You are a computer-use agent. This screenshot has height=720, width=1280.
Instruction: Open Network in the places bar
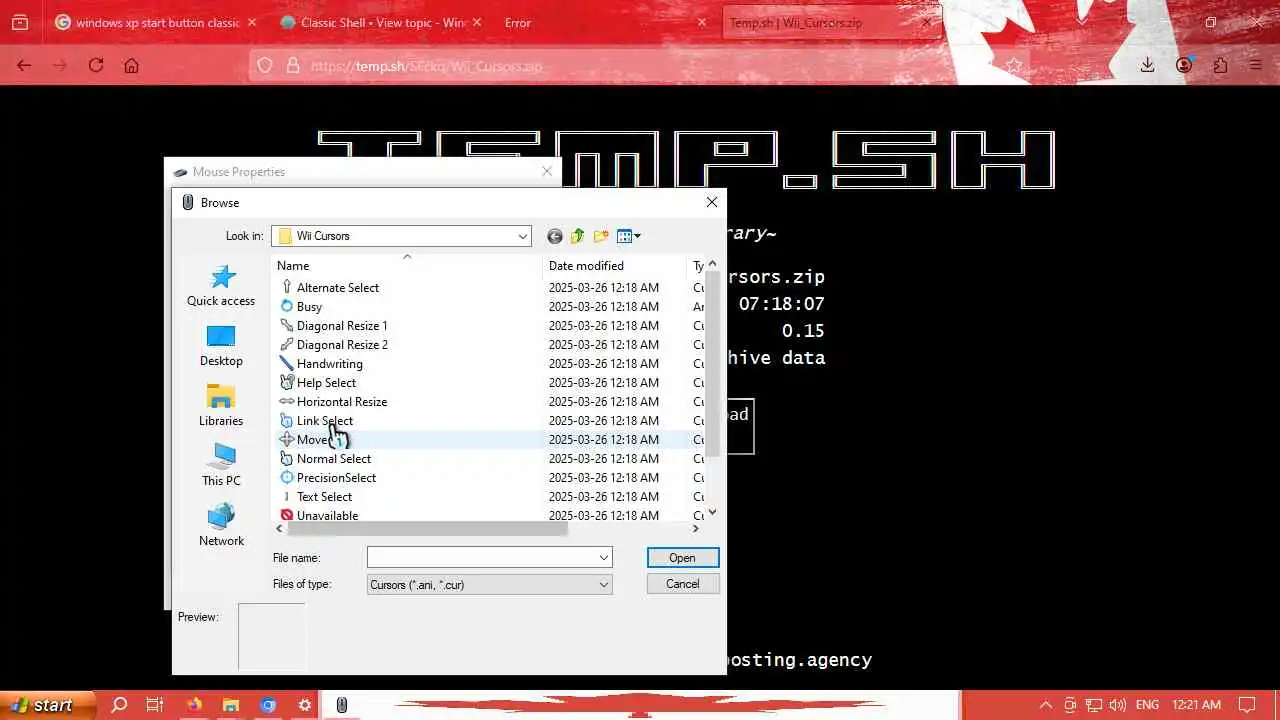click(221, 526)
